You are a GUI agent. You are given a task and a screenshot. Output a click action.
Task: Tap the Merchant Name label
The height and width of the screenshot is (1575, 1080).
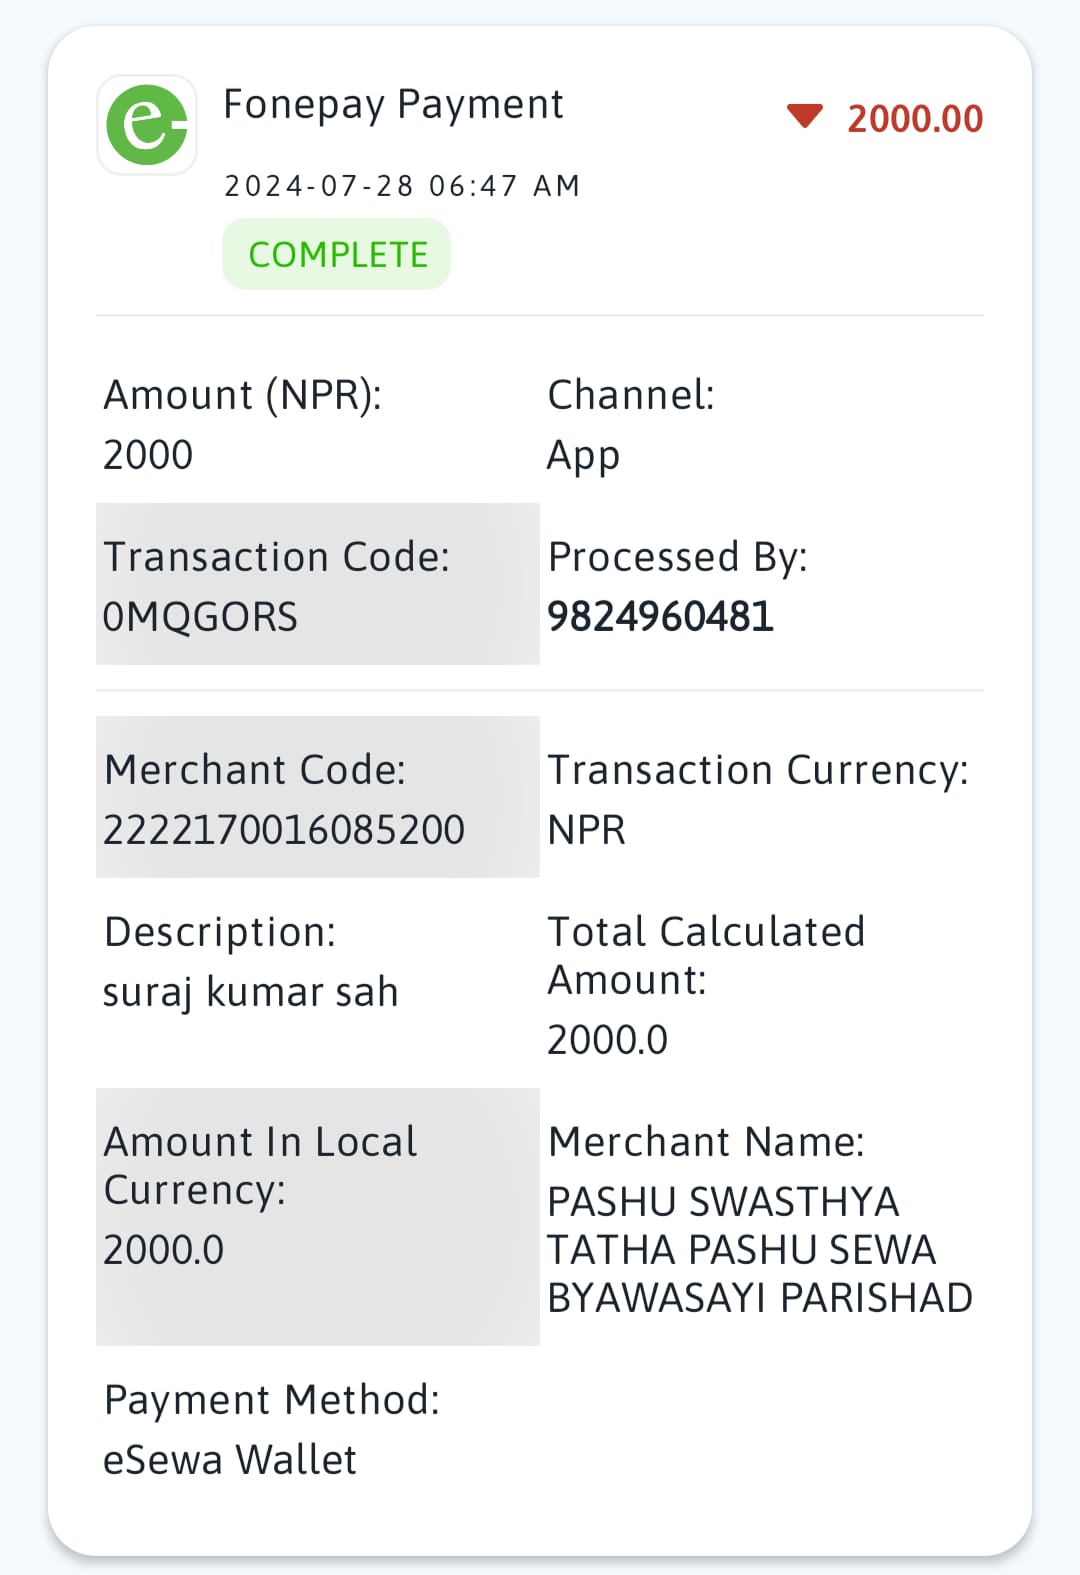(x=706, y=1142)
